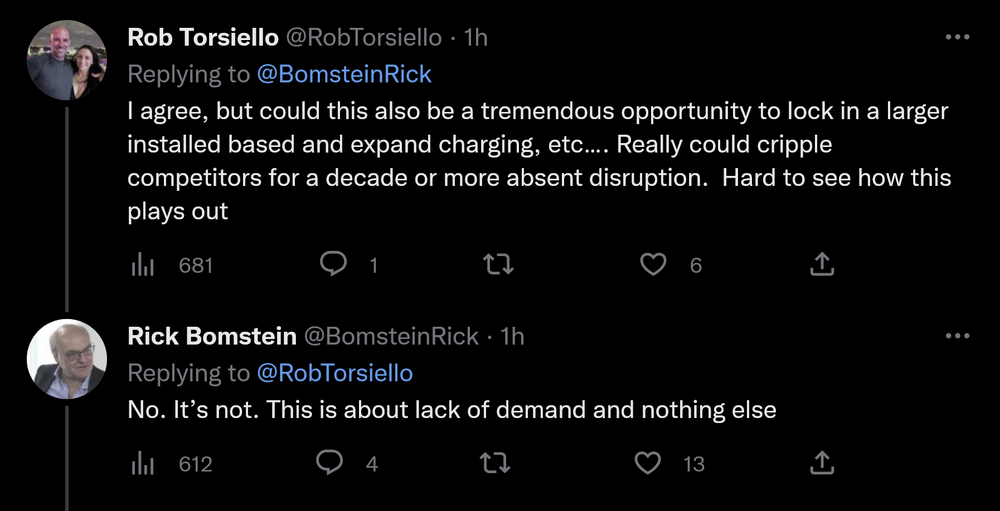View analytics for tweet with 681 views

142,264
